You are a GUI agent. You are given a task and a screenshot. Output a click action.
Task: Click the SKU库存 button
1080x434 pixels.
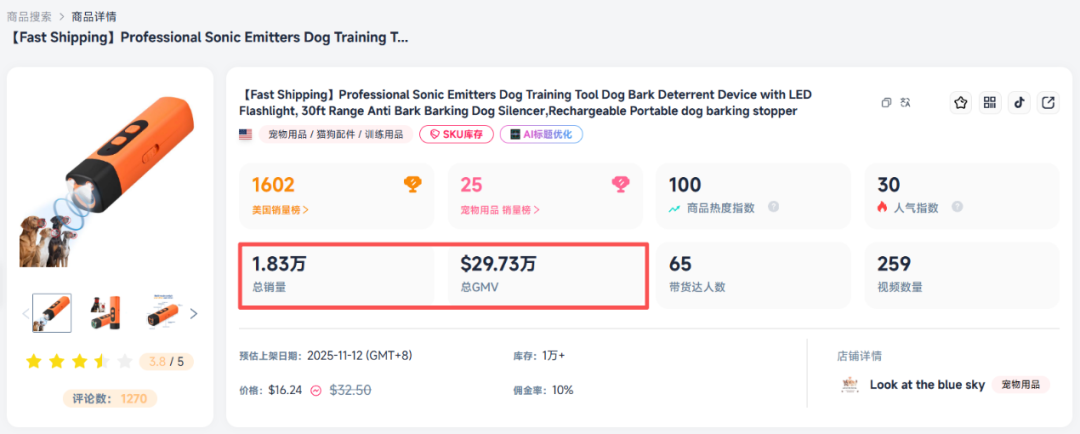pyautogui.click(x=456, y=134)
